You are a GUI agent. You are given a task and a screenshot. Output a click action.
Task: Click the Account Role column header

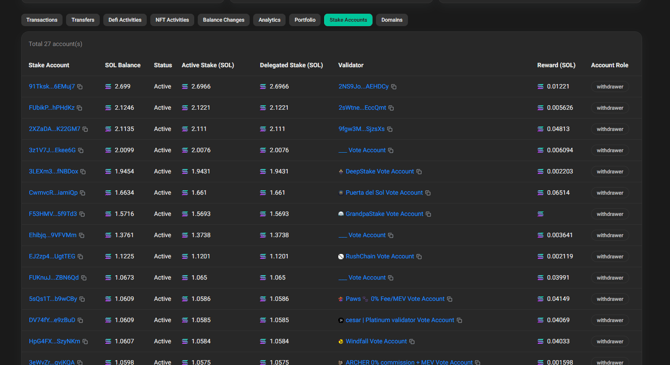[x=609, y=65]
